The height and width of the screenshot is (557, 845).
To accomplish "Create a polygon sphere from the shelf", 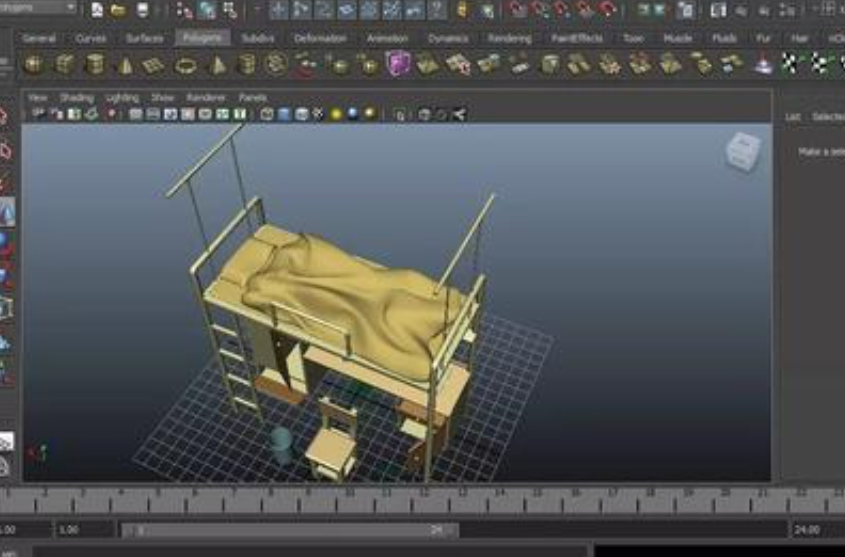I will (33, 65).
